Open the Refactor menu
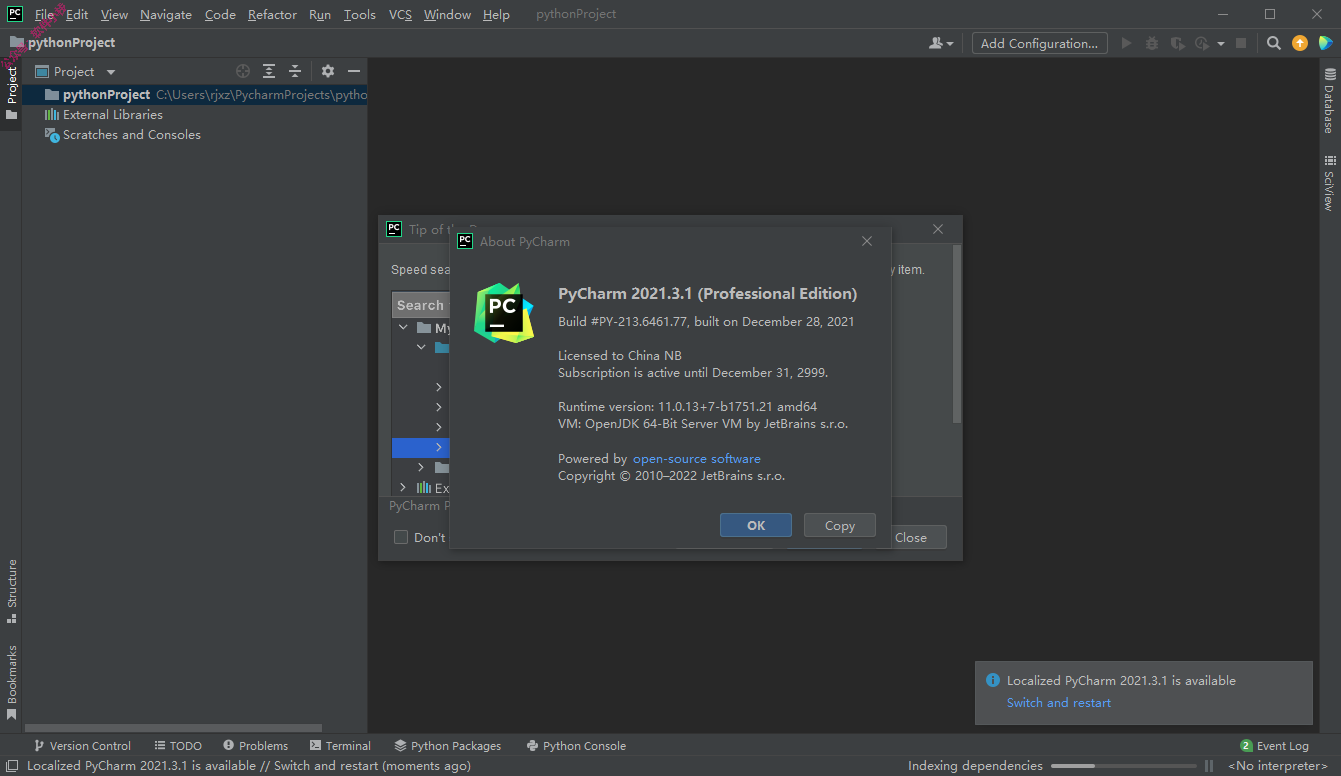Image resolution: width=1341 pixels, height=776 pixels. pyautogui.click(x=272, y=14)
